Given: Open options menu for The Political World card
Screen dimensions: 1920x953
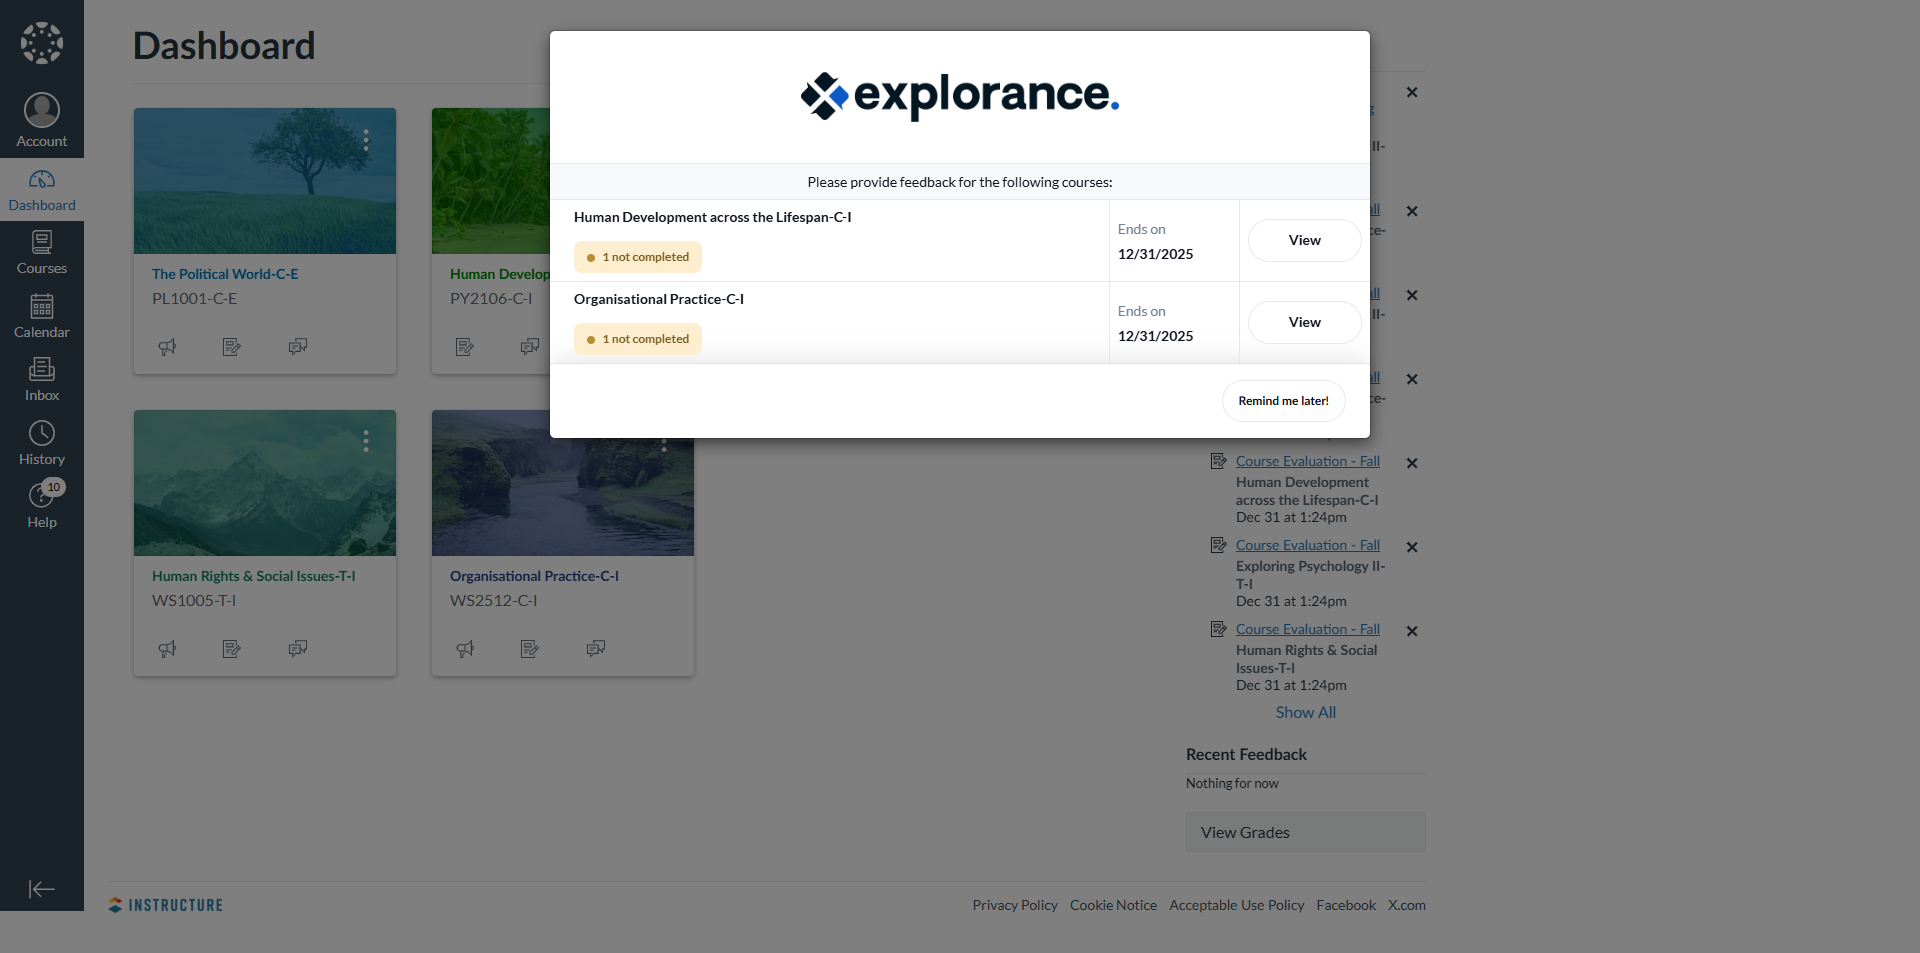Looking at the screenshot, I should coord(366,140).
